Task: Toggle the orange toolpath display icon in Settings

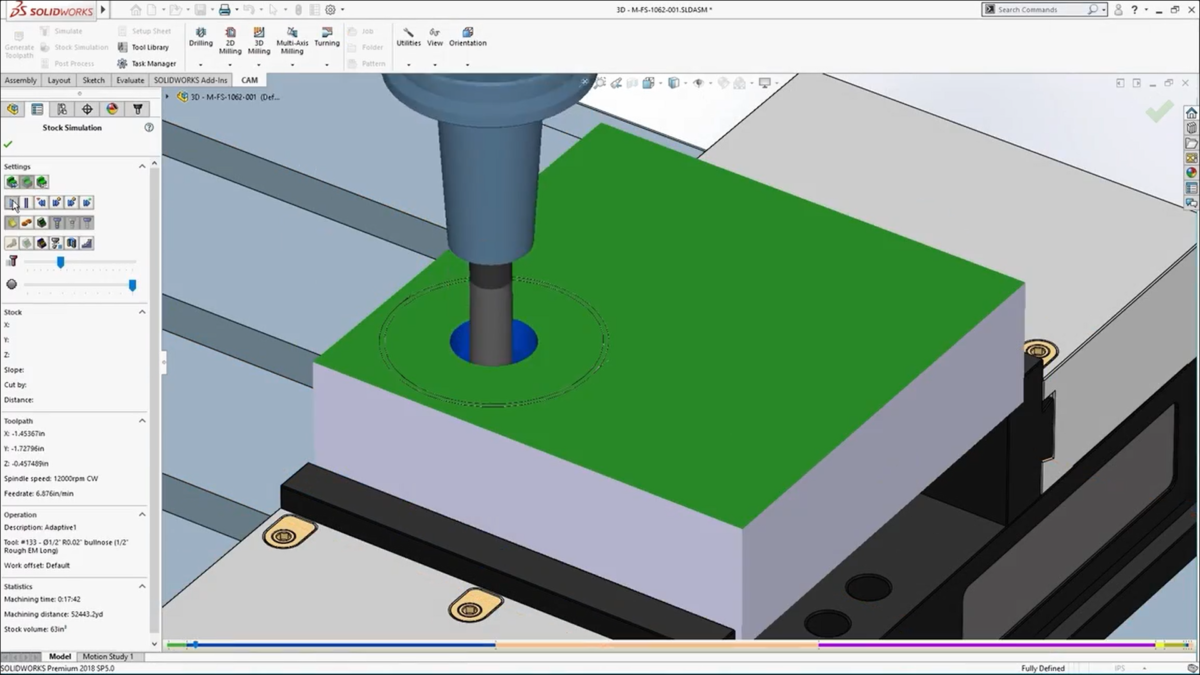Action: coord(27,222)
